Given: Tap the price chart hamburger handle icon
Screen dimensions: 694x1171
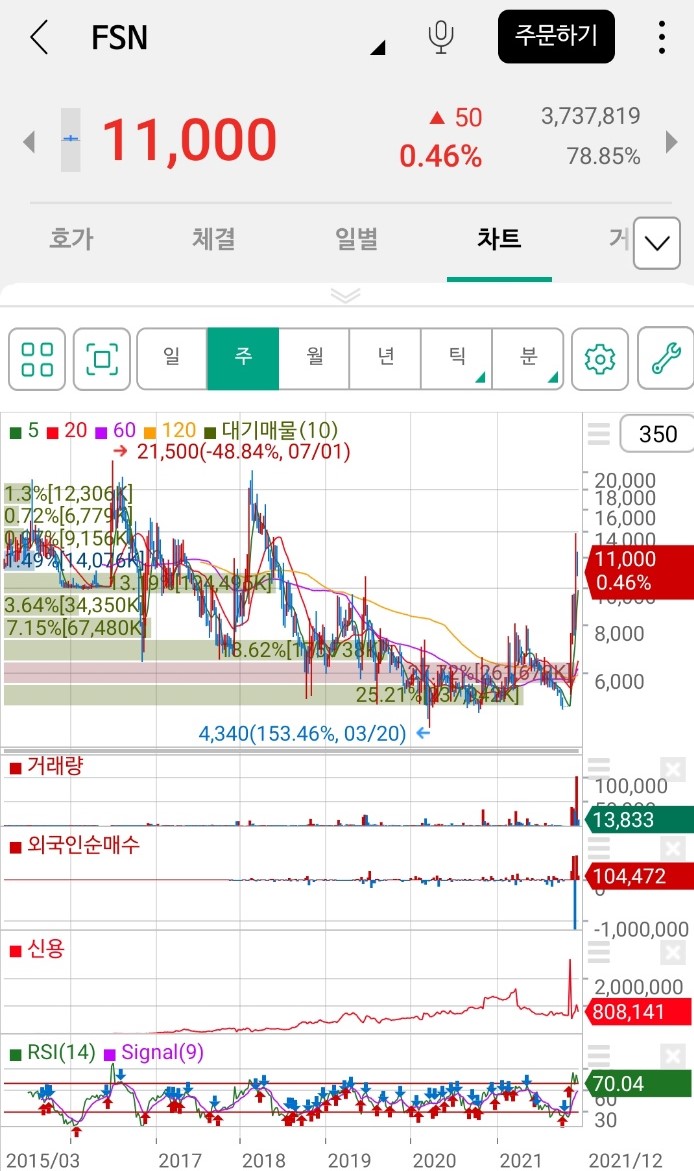Looking at the screenshot, I should 599,434.
